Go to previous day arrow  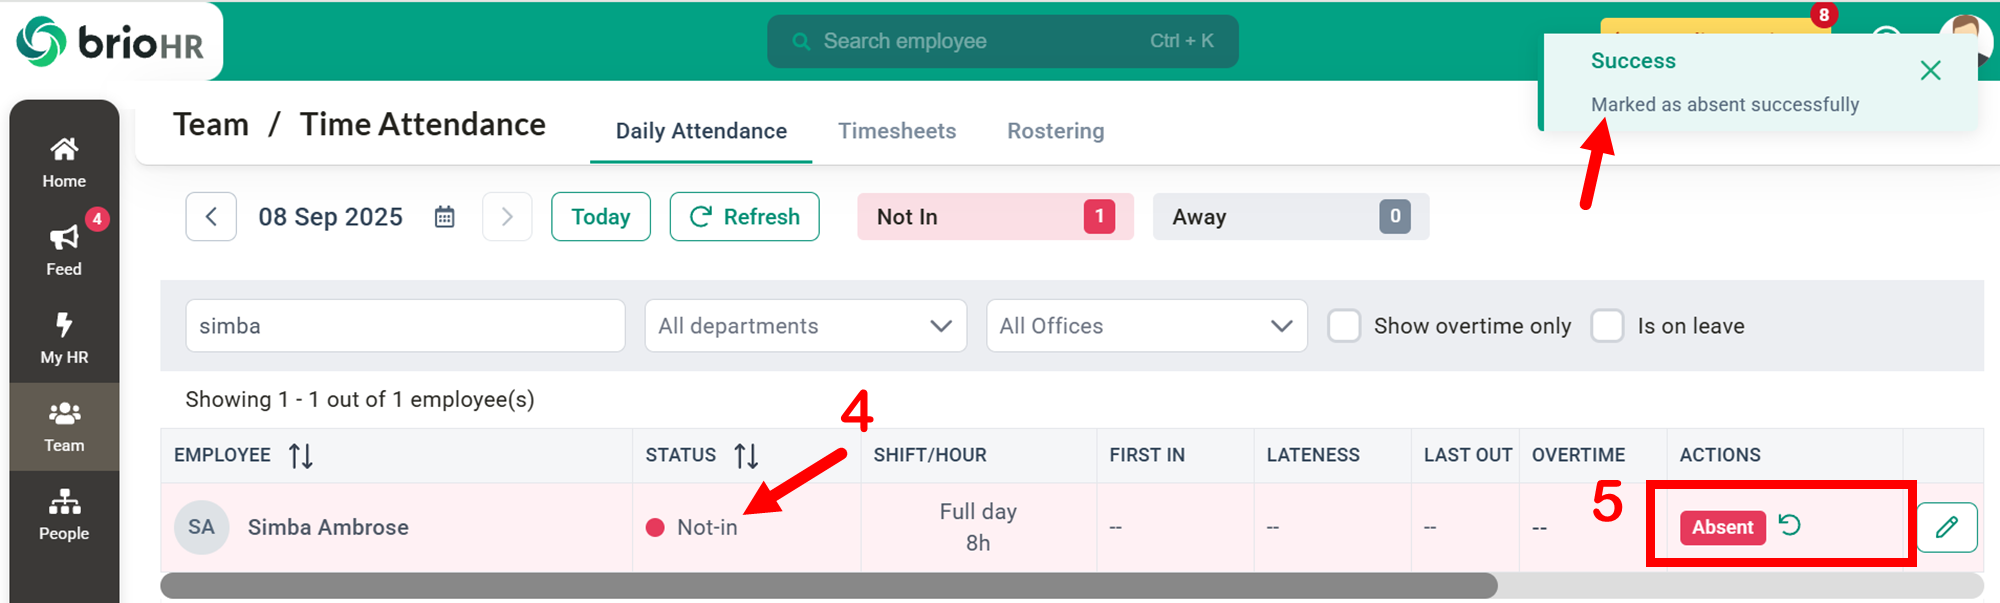[x=211, y=217]
